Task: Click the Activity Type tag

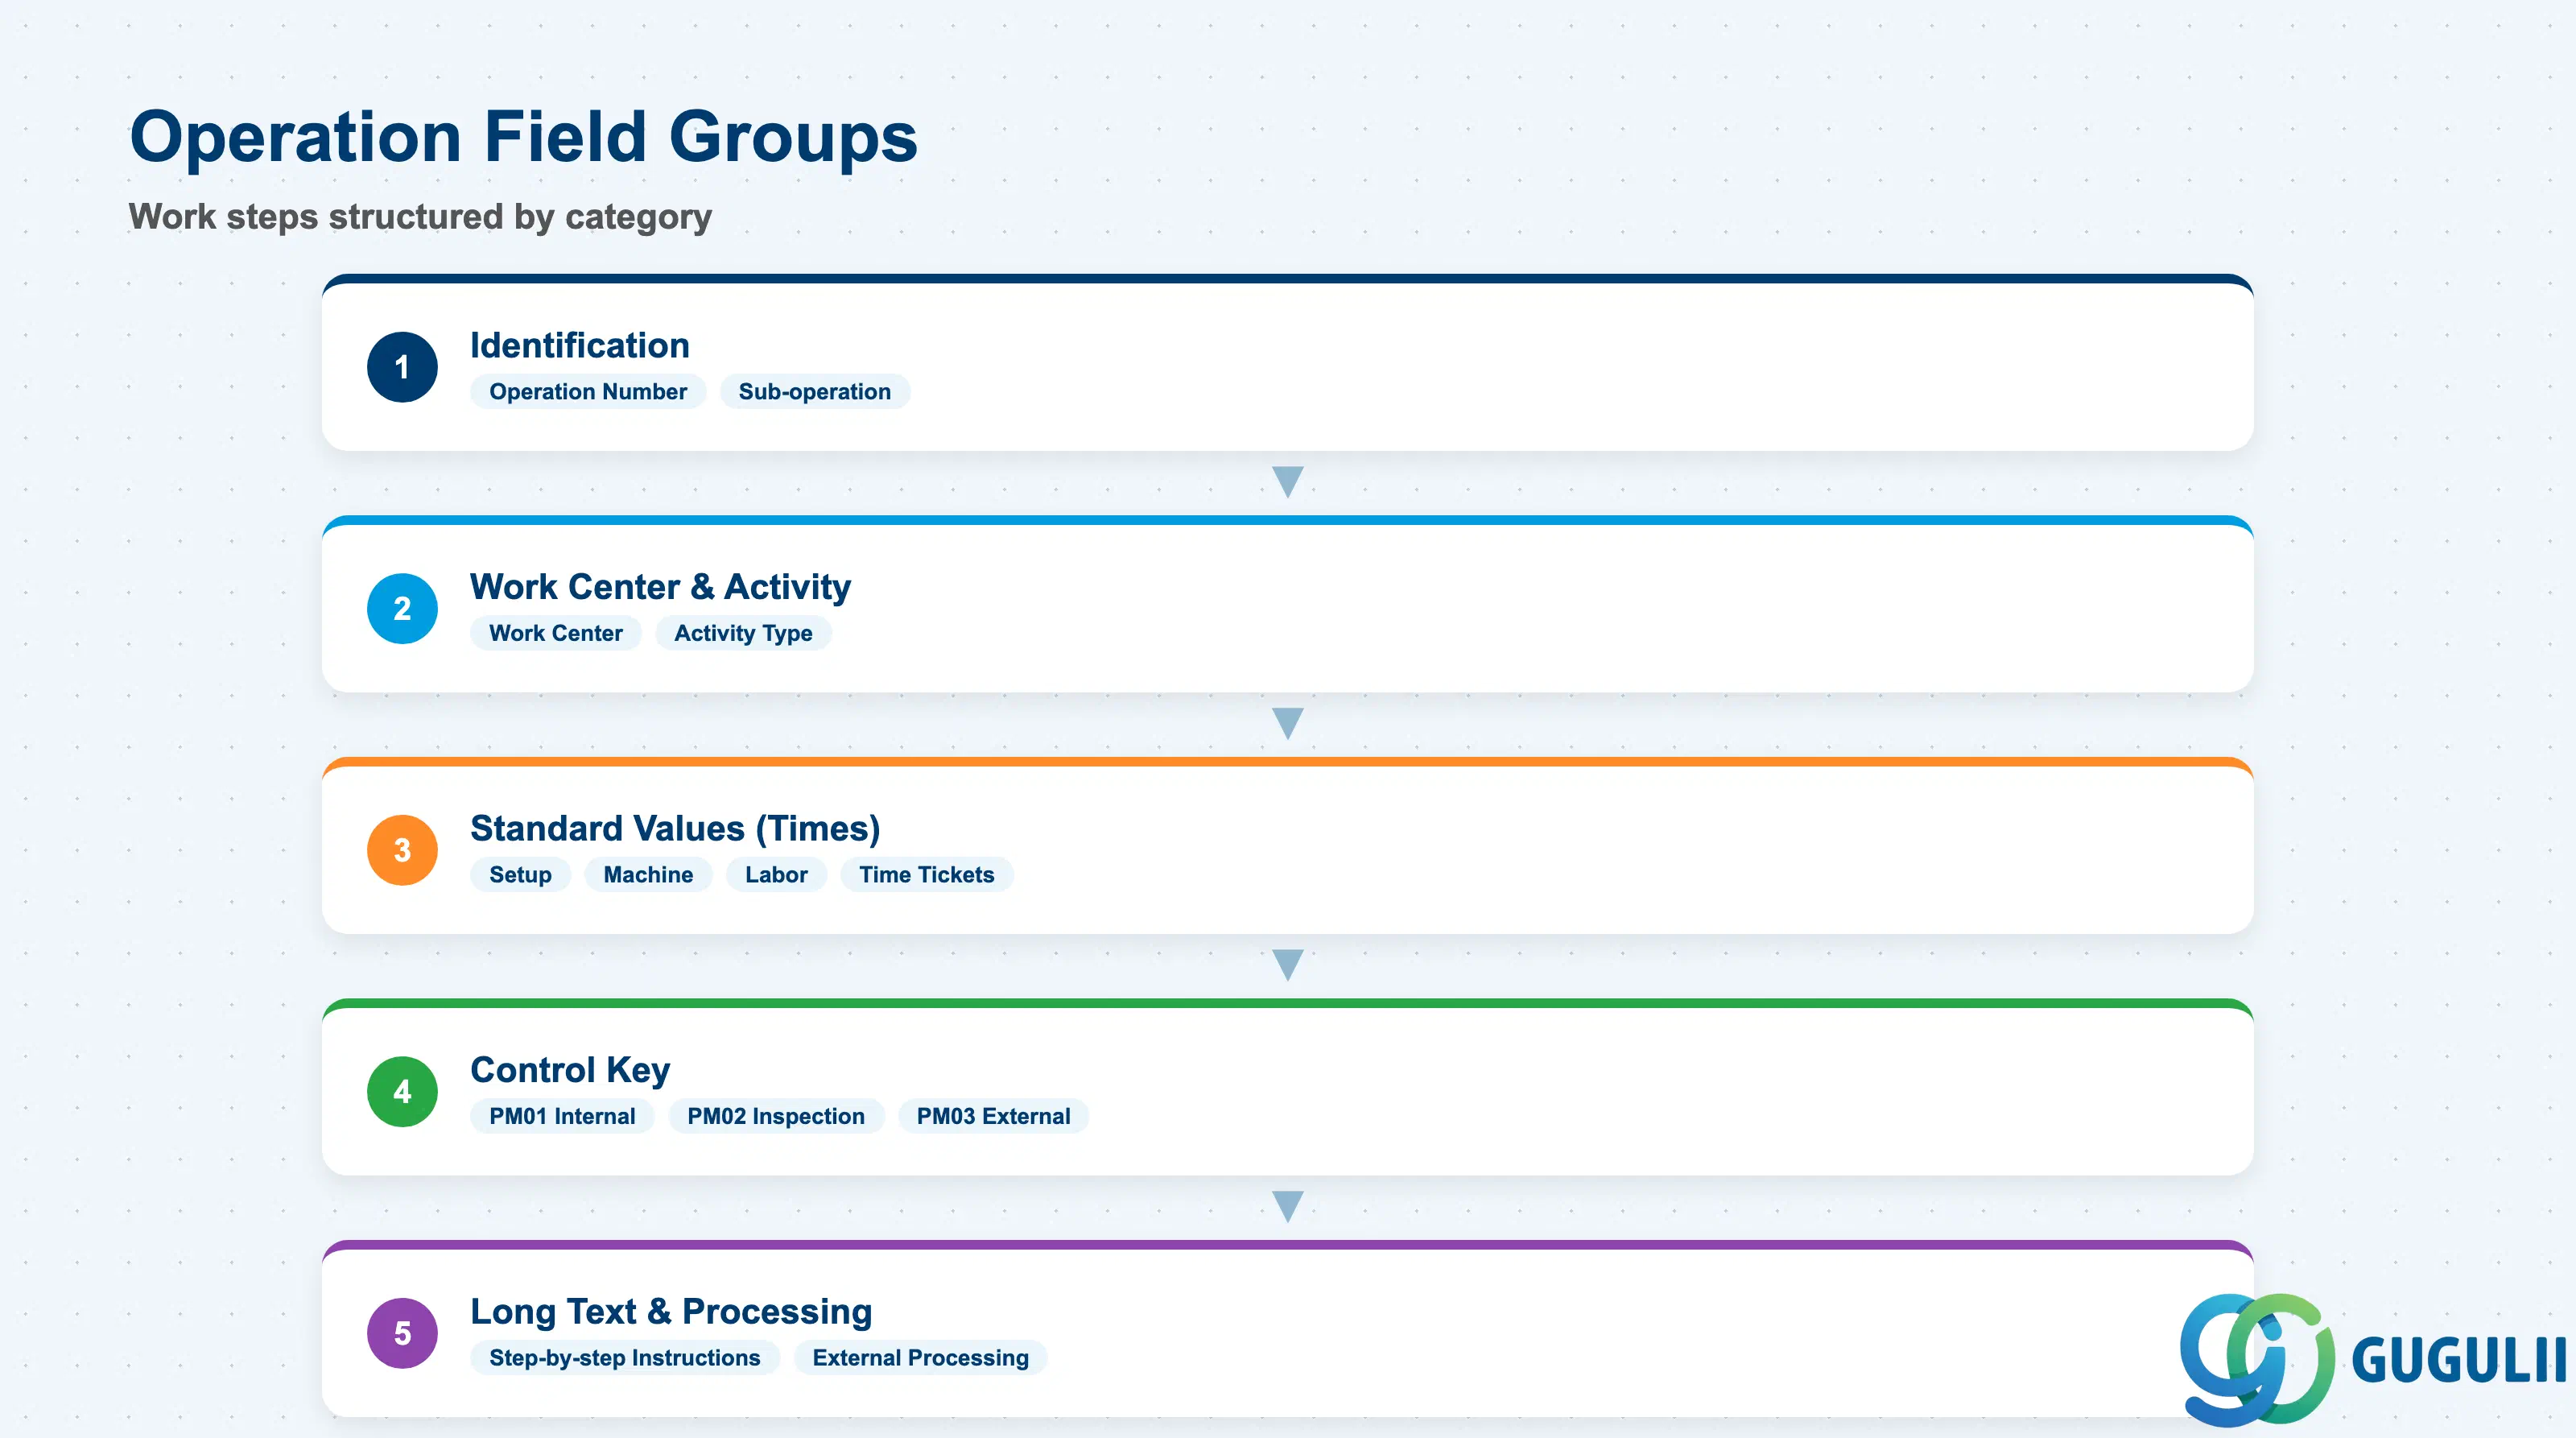Action: point(743,633)
